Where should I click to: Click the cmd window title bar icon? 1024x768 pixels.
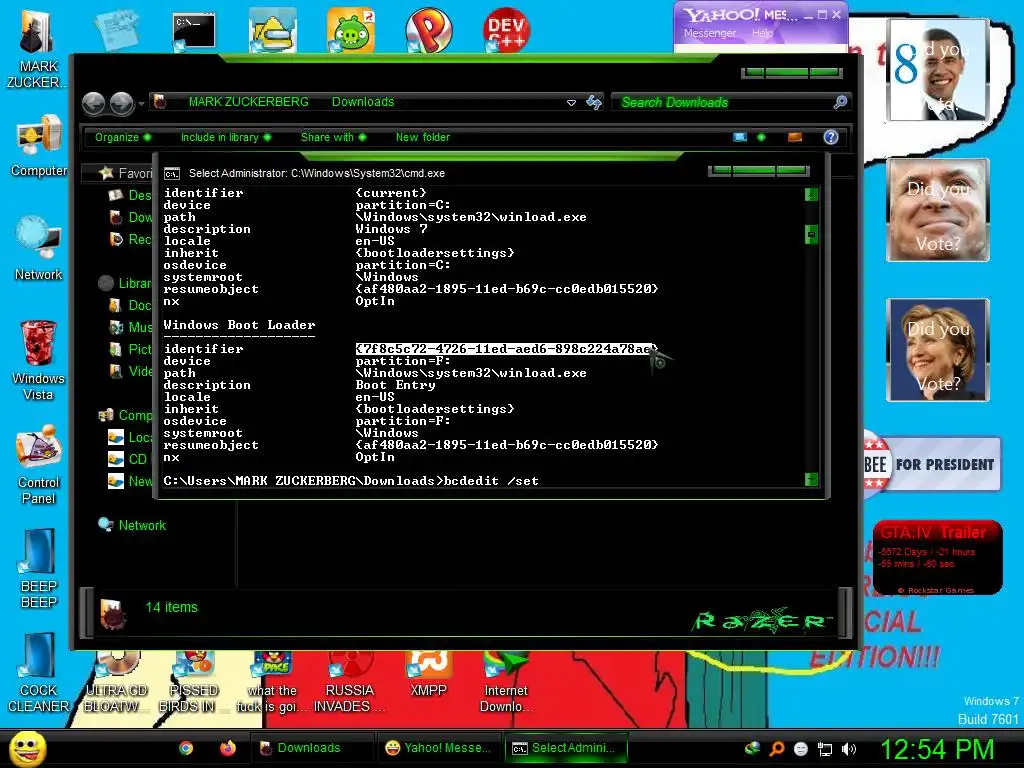[172, 174]
